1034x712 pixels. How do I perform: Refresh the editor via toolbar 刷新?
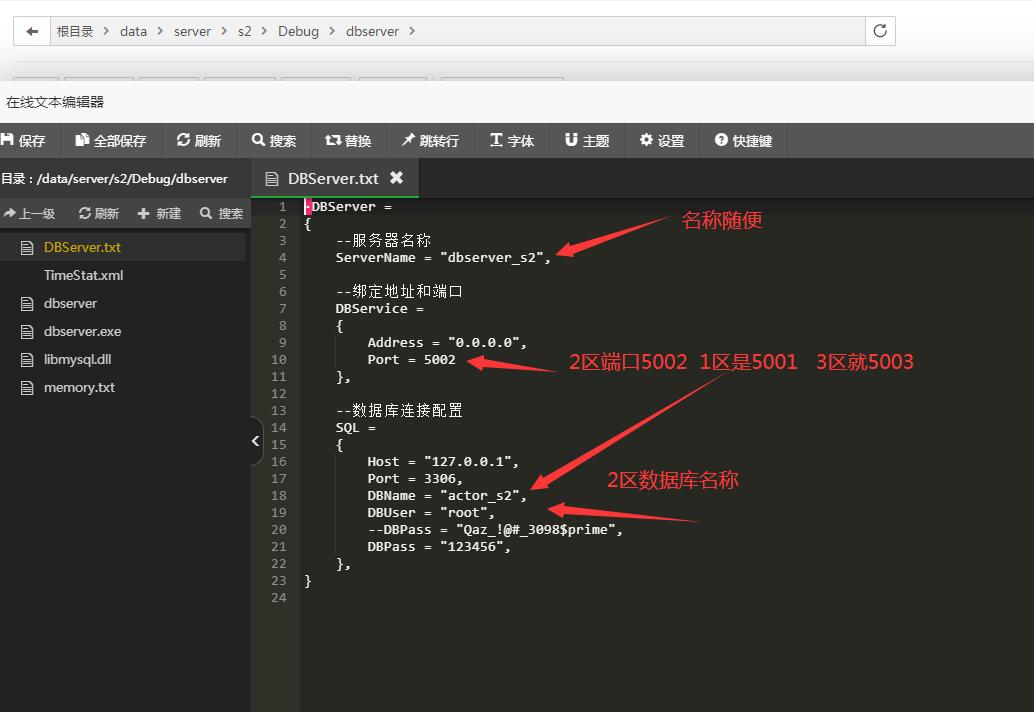[x=199, y=140]
